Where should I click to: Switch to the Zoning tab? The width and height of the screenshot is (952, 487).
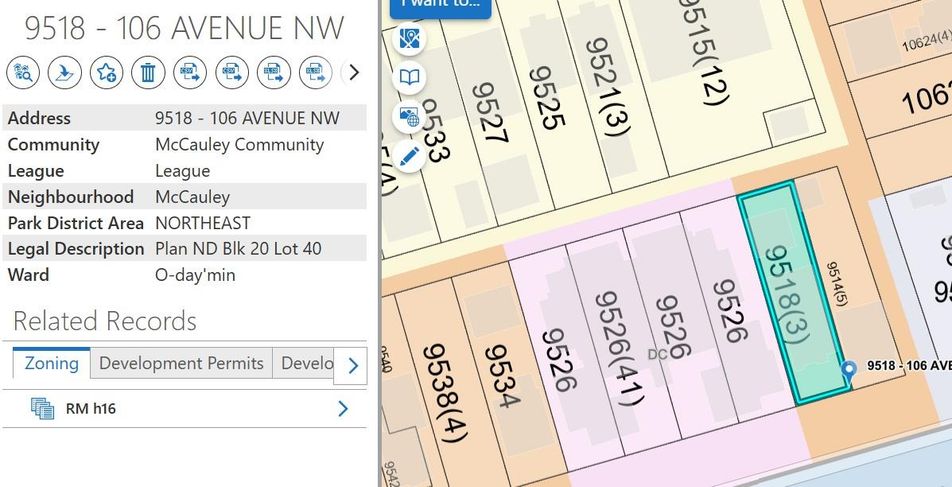pyautogui.click(x=51, y=363)
